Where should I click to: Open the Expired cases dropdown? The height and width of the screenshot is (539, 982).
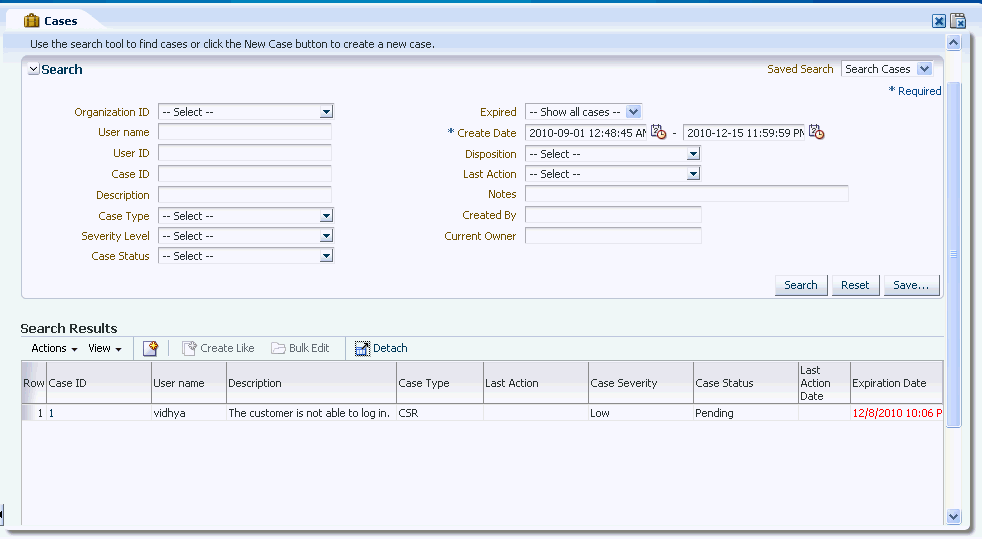pos(634,112)
